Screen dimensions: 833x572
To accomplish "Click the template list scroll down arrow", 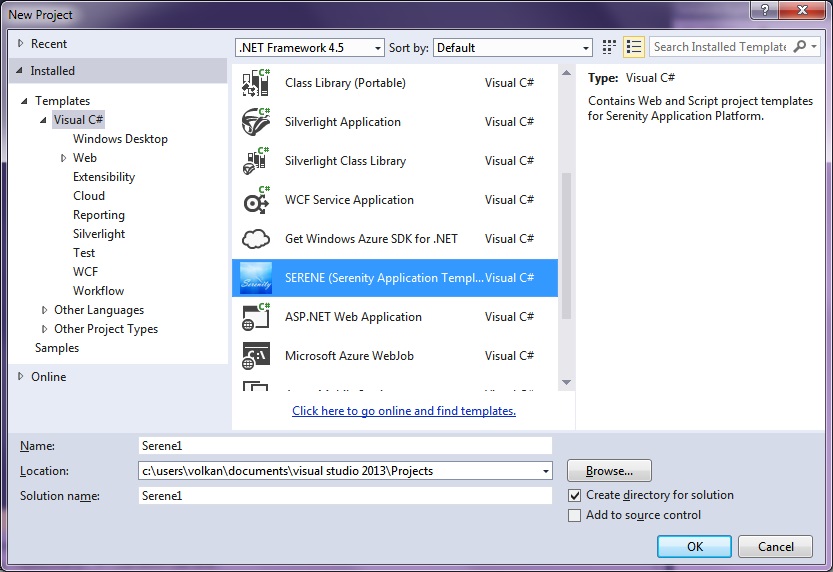I will 566,382.
